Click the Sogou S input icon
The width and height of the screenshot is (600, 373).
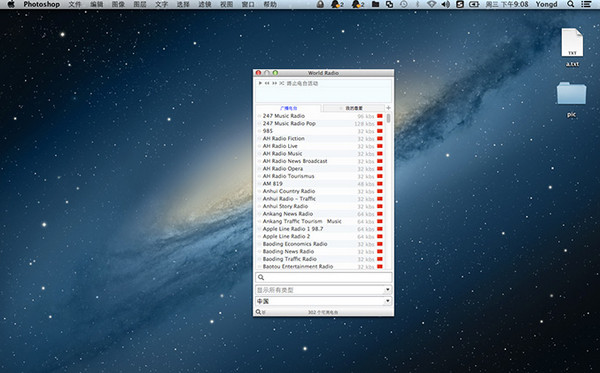coord(460,4)
